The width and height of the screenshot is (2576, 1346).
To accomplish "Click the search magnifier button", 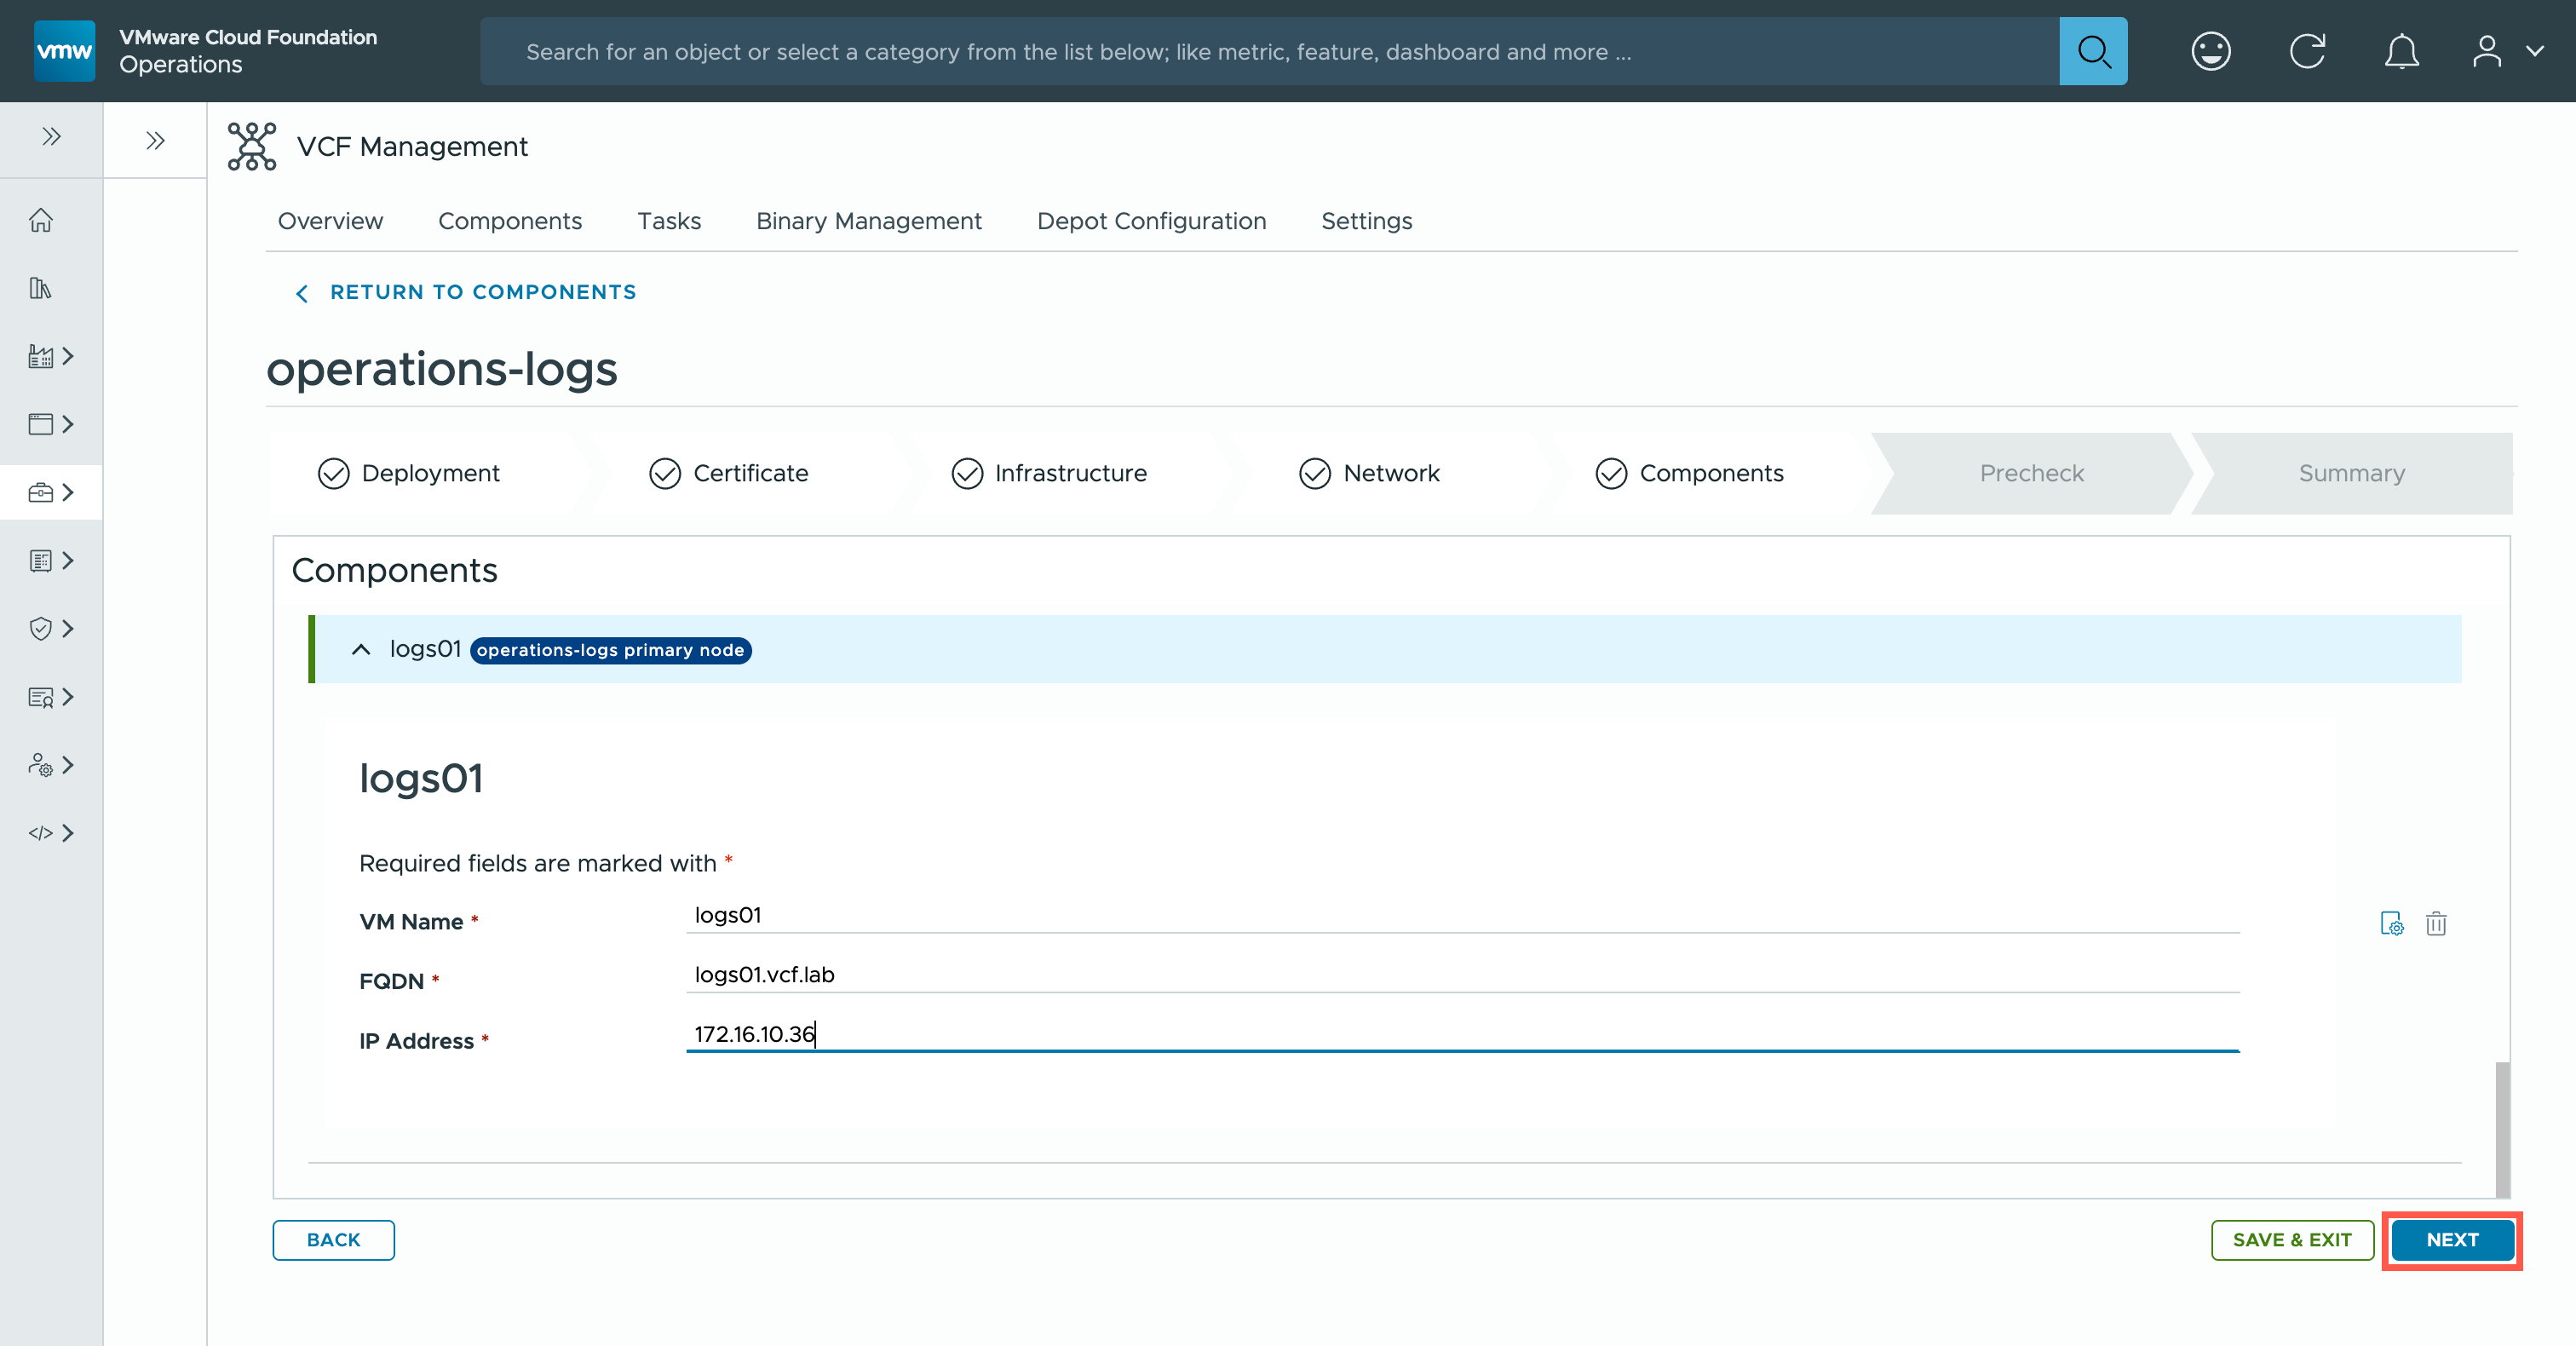I will tap(2092, 51).
